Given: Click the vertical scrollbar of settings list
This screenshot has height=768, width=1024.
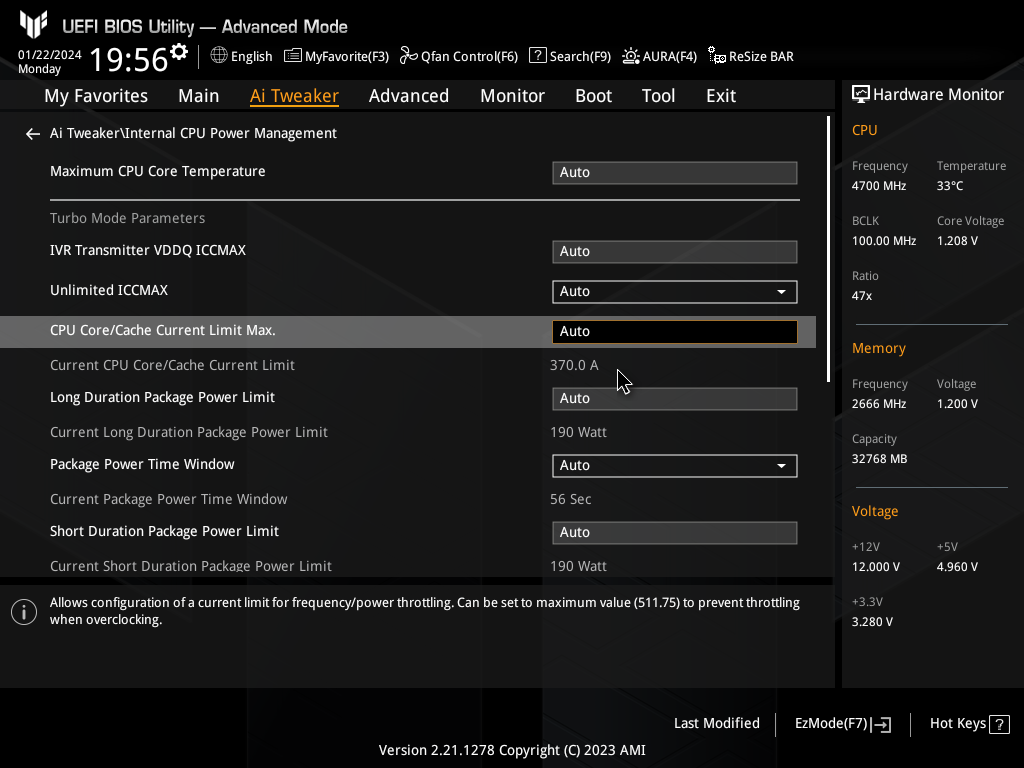Looking at the screenshot, I should tap(828, 250).
